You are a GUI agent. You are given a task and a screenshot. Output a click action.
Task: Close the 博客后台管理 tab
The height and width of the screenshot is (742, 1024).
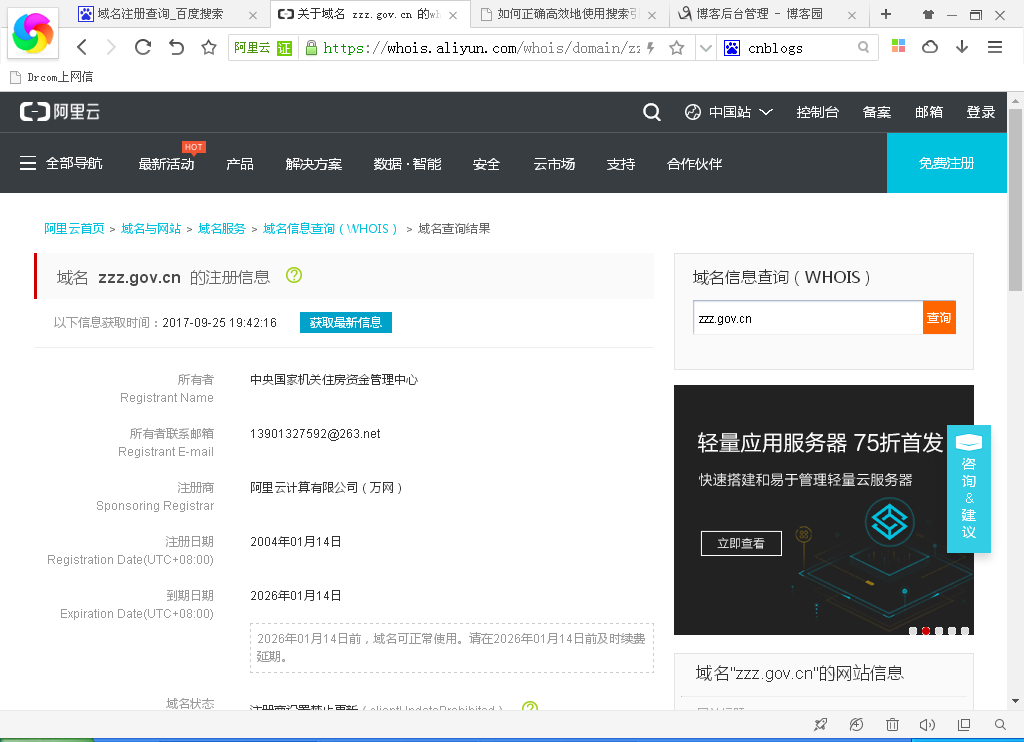pyautogui.click(x=852, y=15)
